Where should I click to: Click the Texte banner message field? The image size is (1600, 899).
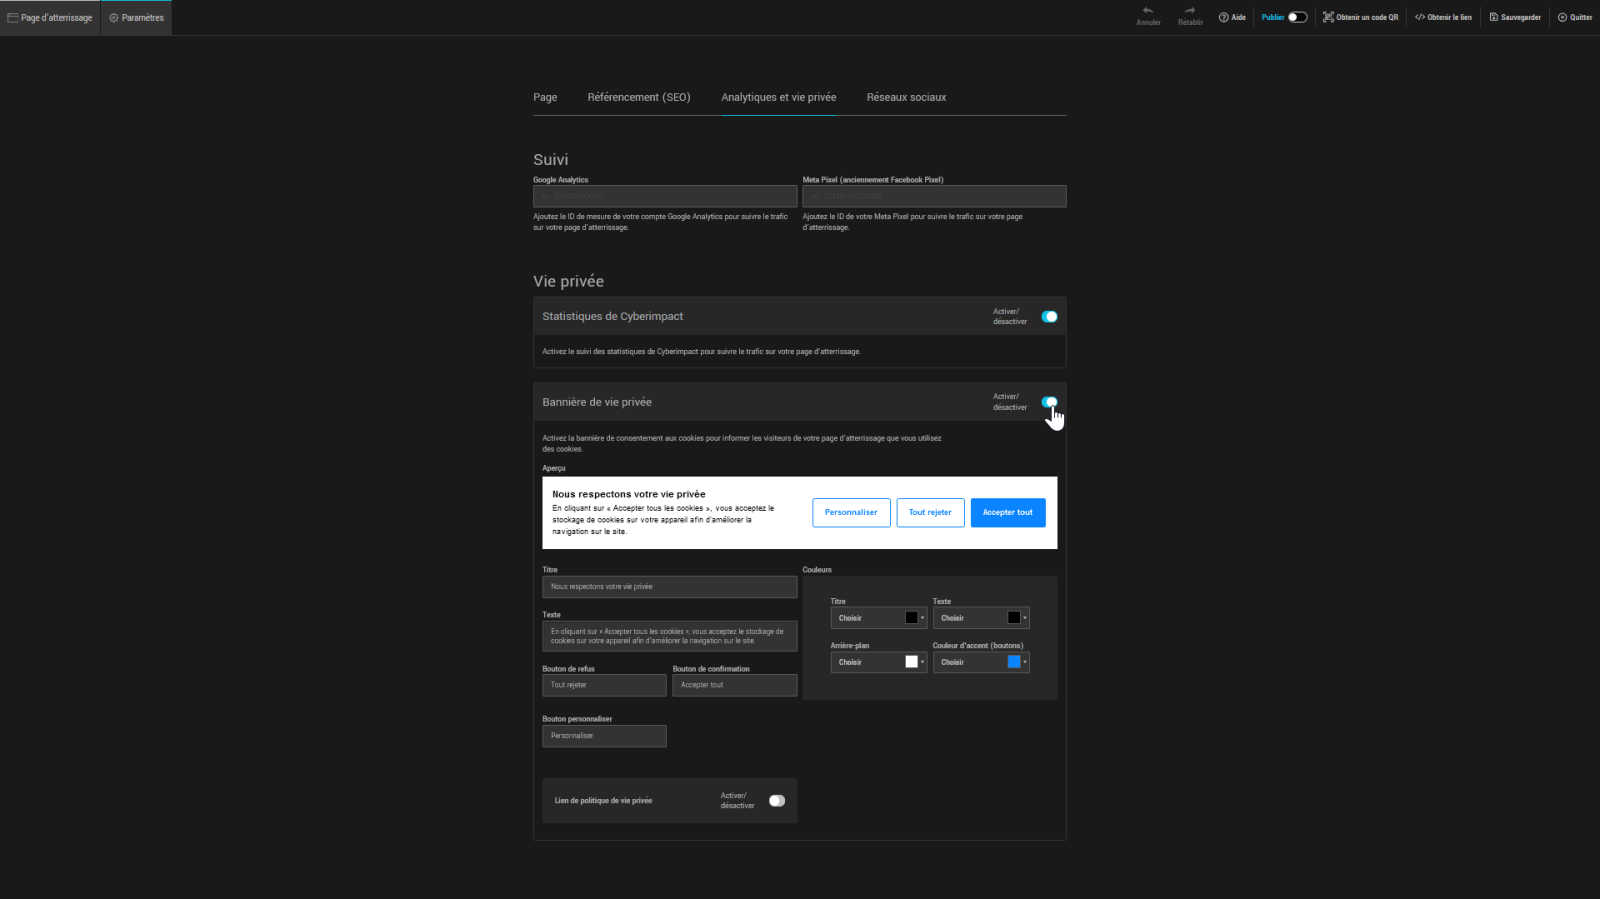click(670, 636)
